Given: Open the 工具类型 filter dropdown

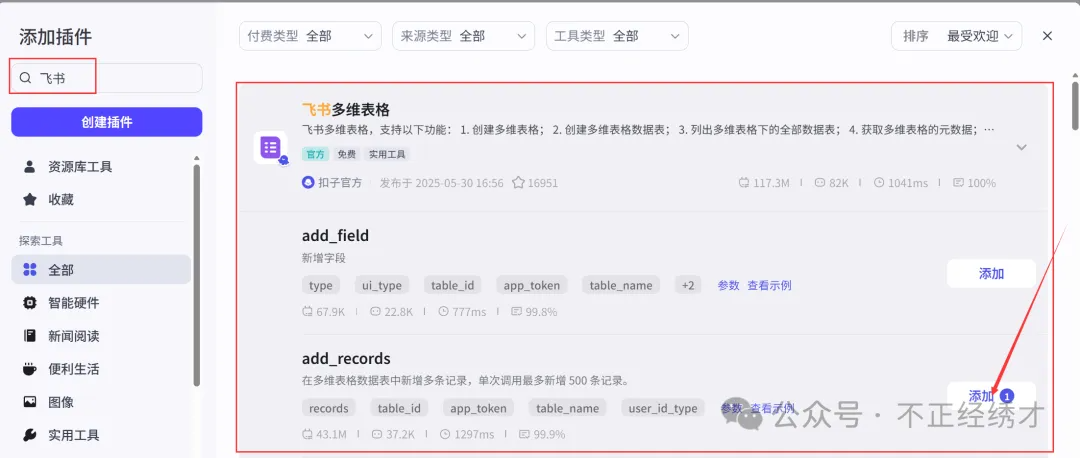Looking at the screenshot, I should (x=617, y=36).
